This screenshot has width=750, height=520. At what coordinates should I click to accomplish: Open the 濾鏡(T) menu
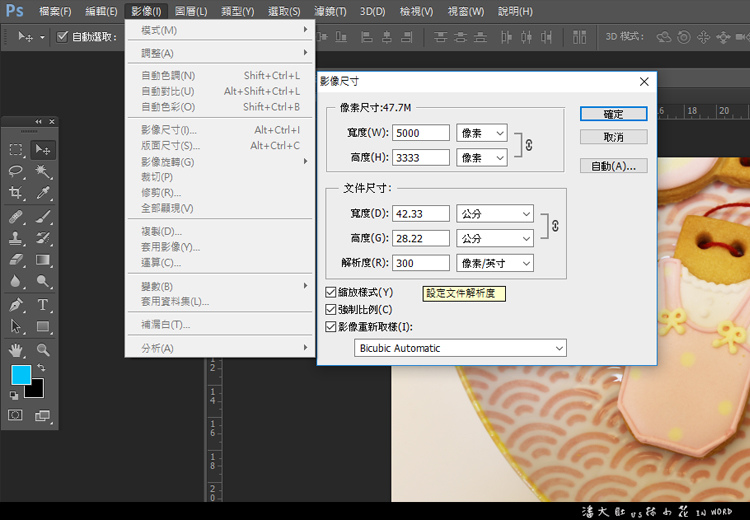coord(330,11)
